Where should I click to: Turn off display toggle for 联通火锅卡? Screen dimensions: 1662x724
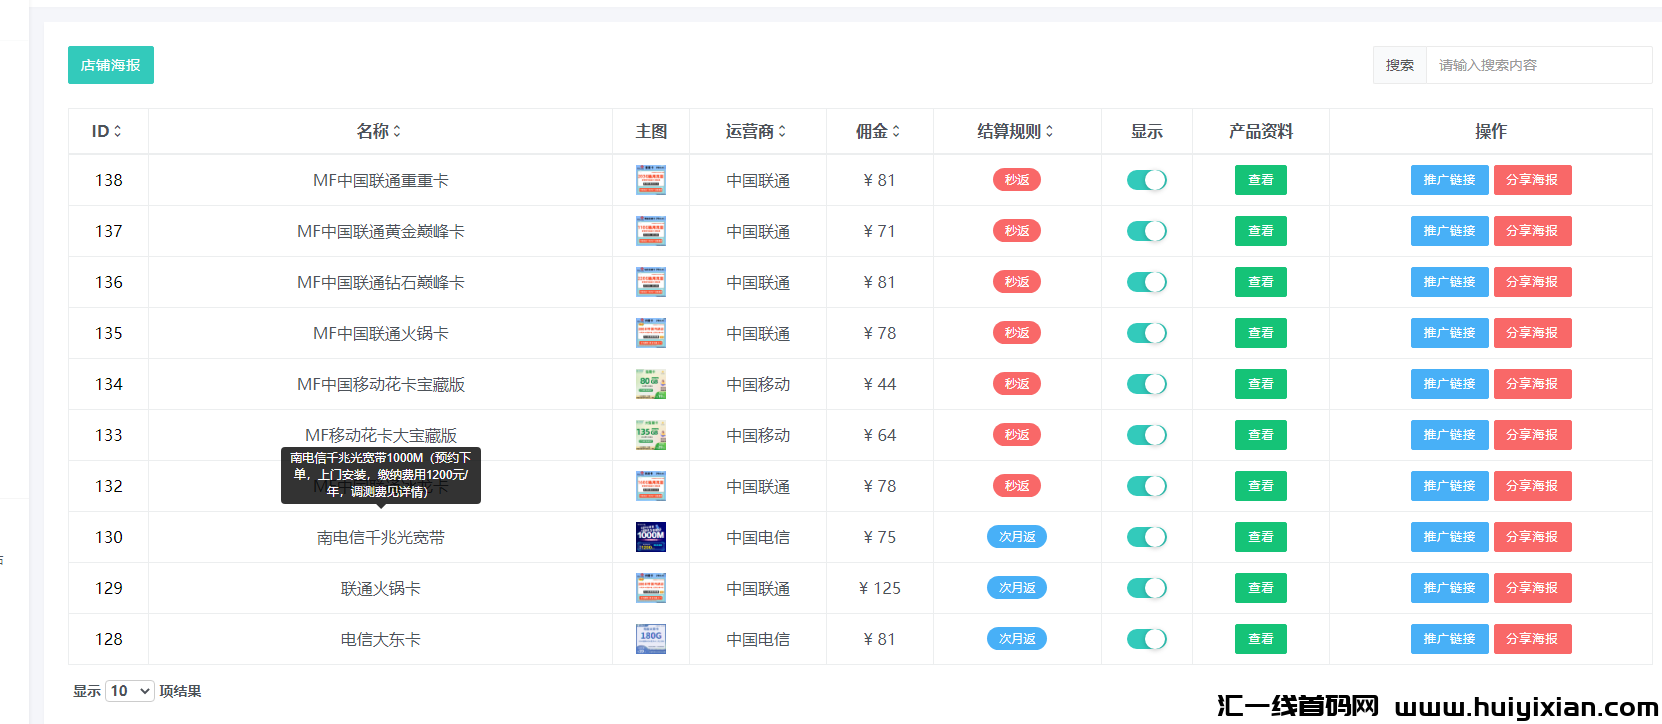(1146, 588)
